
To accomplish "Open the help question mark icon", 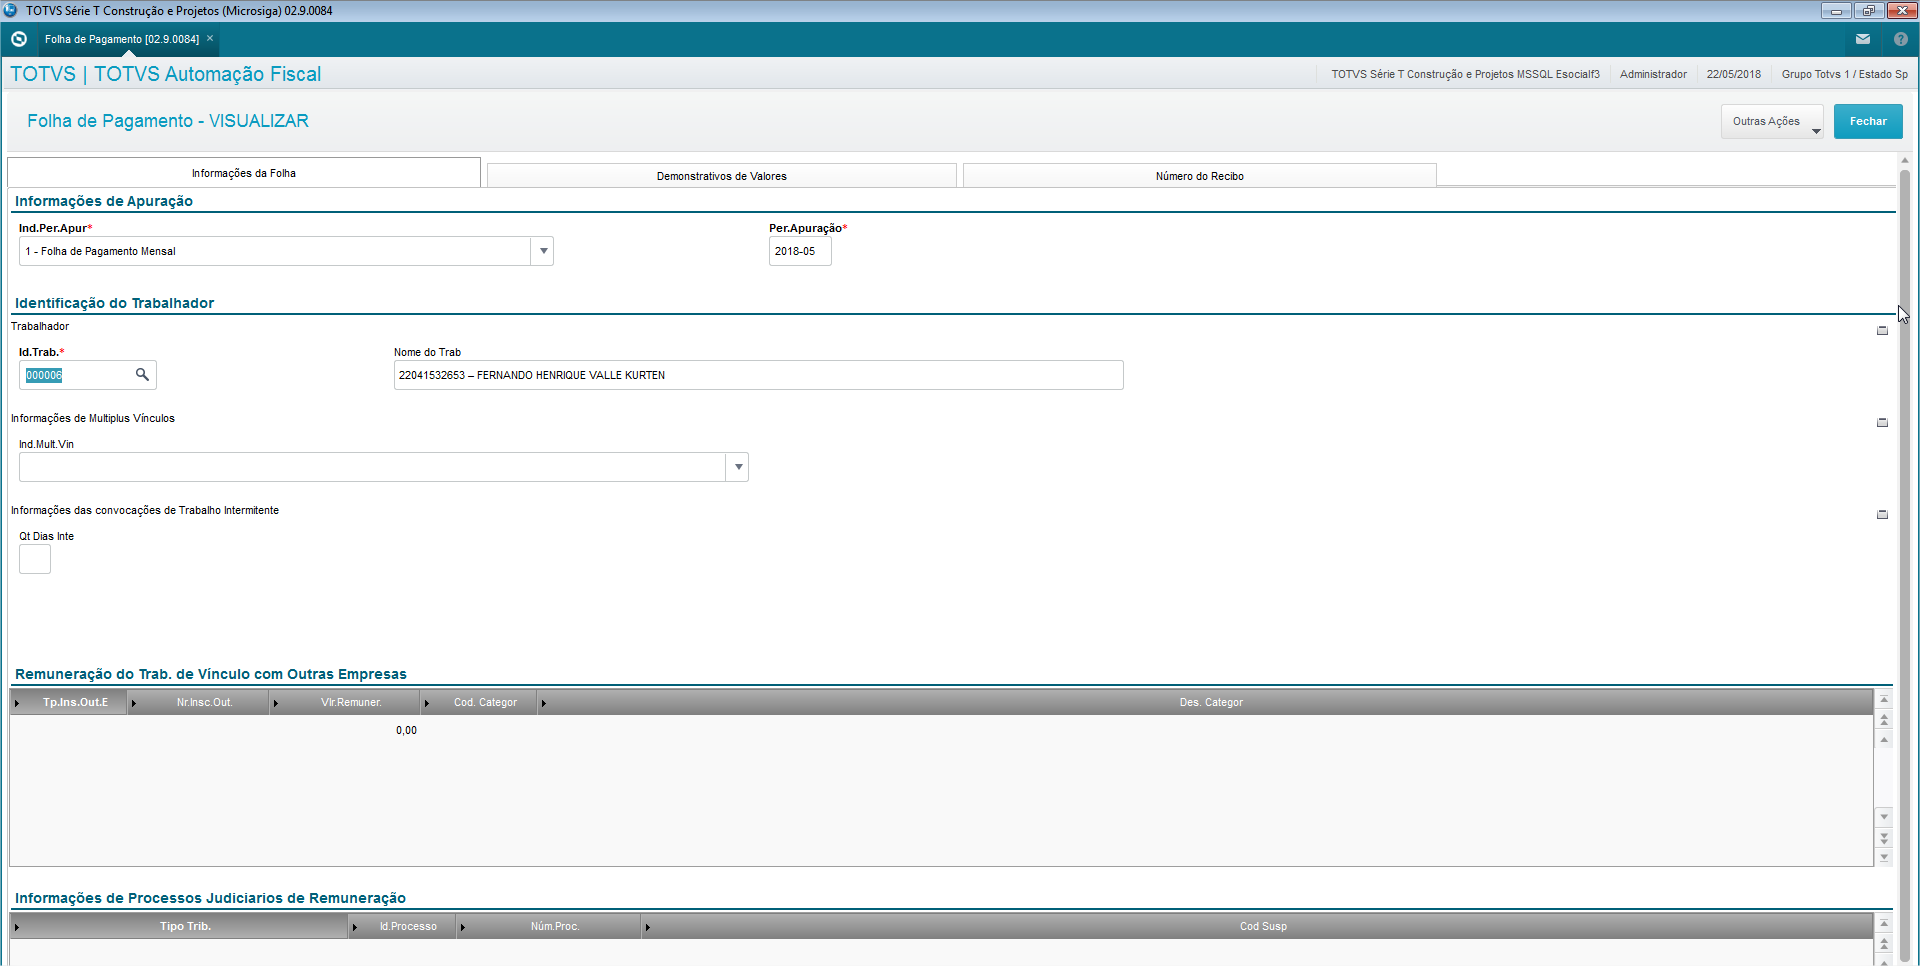I will click(1901, 39).
